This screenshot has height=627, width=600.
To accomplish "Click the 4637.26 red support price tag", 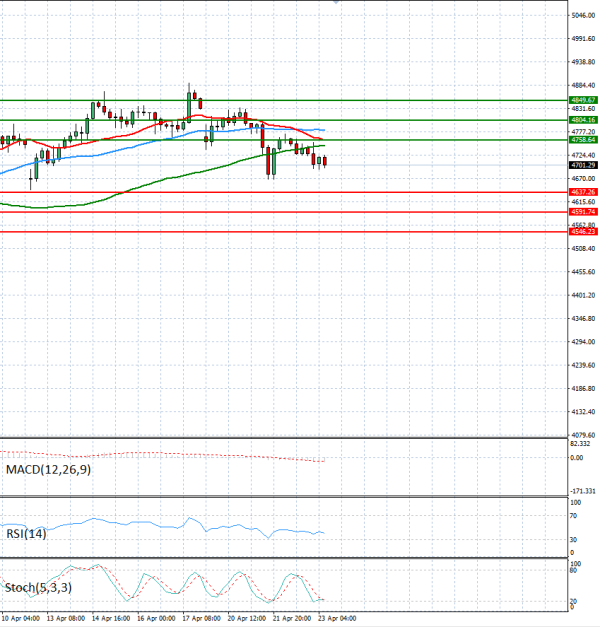I will pyautogui.click(x=583, y=191).
